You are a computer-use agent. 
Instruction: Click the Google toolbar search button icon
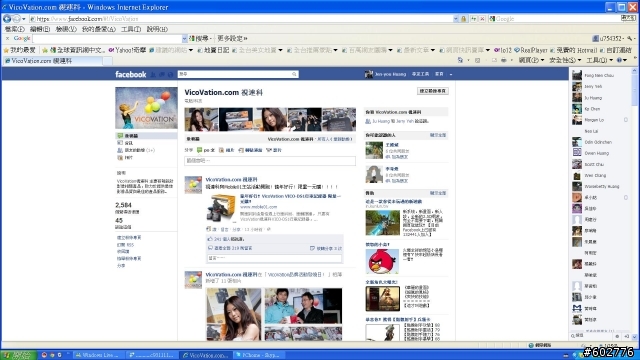[192, 38]
